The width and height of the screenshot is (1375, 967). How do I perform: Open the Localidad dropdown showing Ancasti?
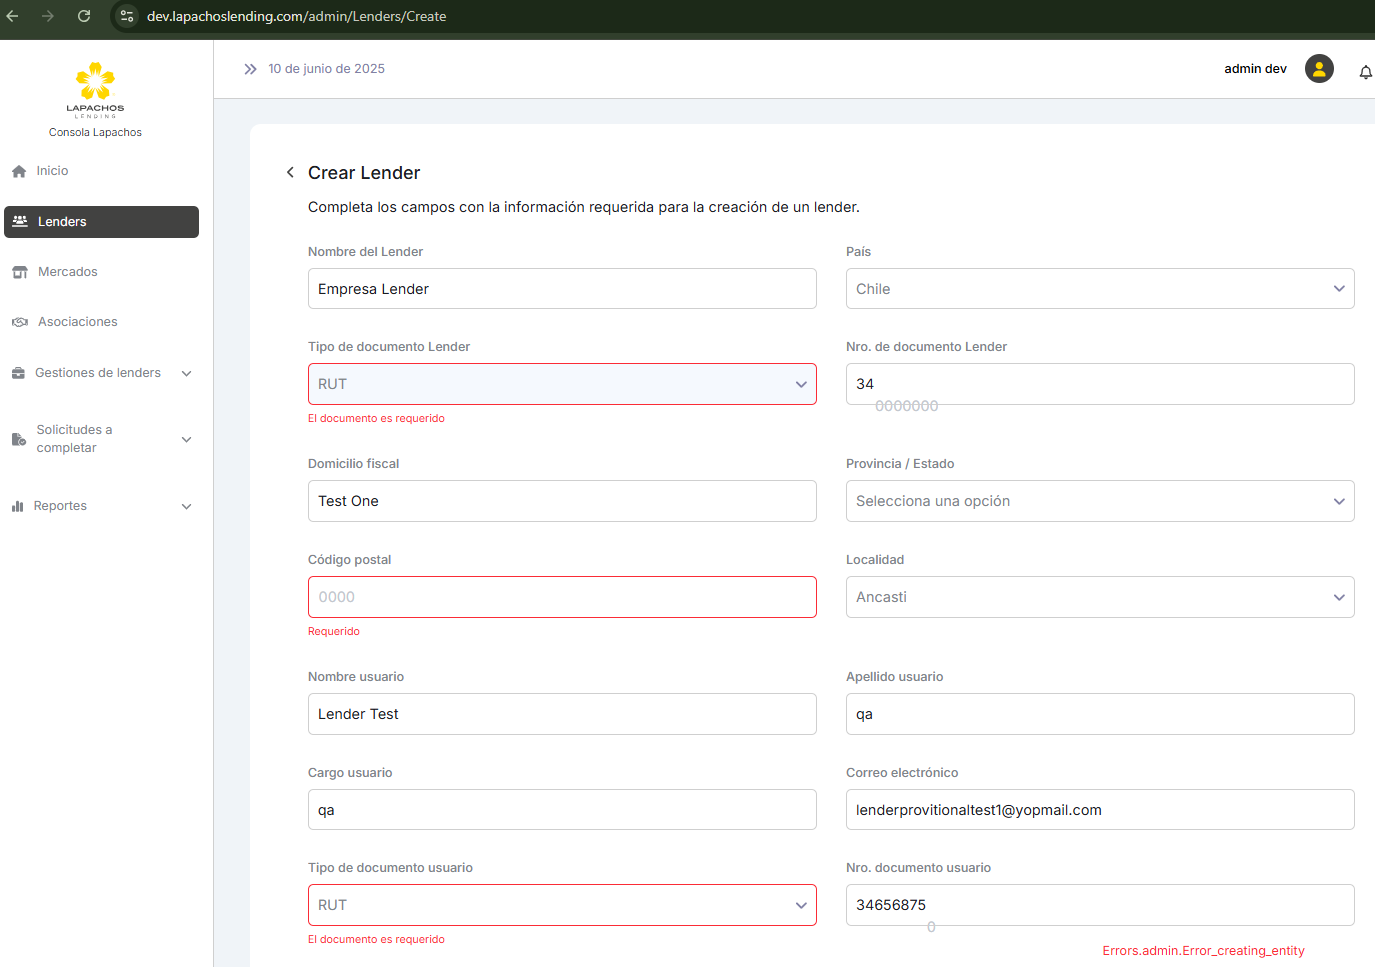click(x=1099, y=597)
